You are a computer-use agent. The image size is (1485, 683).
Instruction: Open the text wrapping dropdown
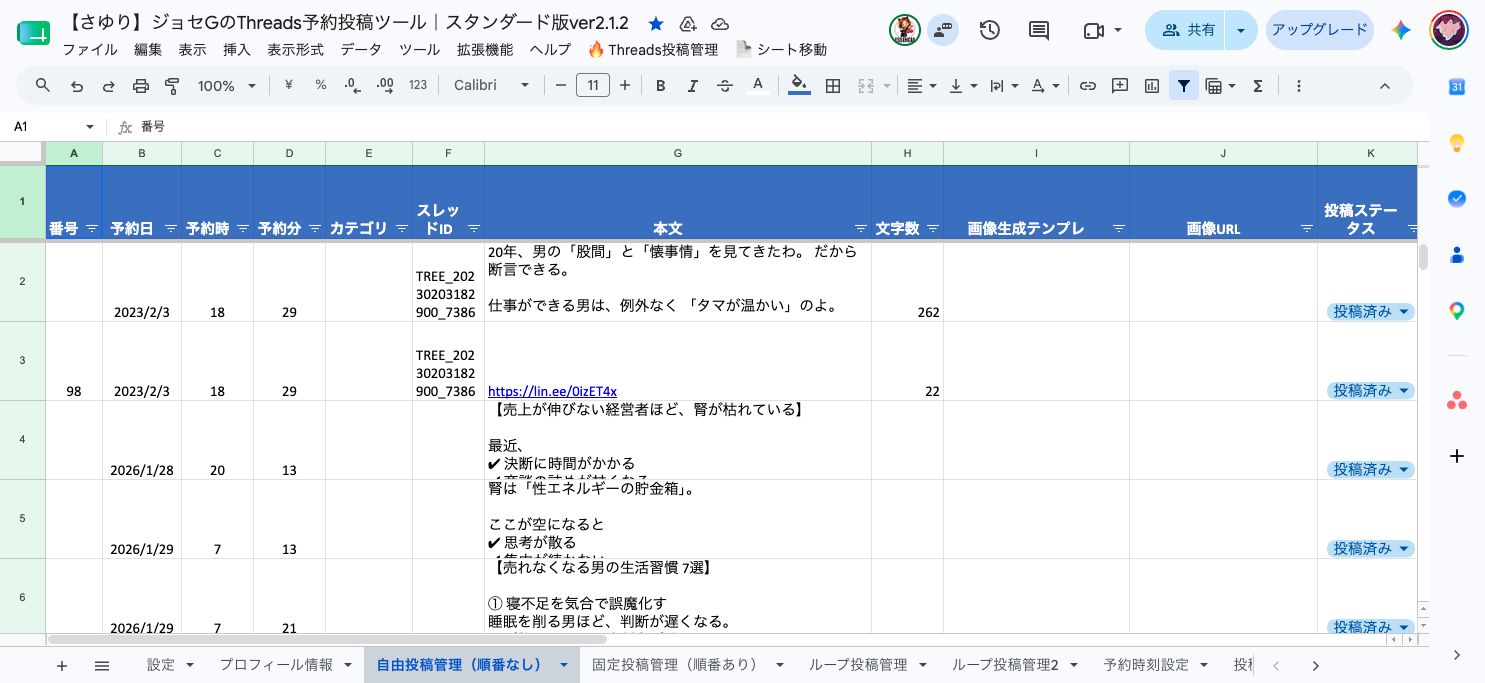click(1003, 86)
